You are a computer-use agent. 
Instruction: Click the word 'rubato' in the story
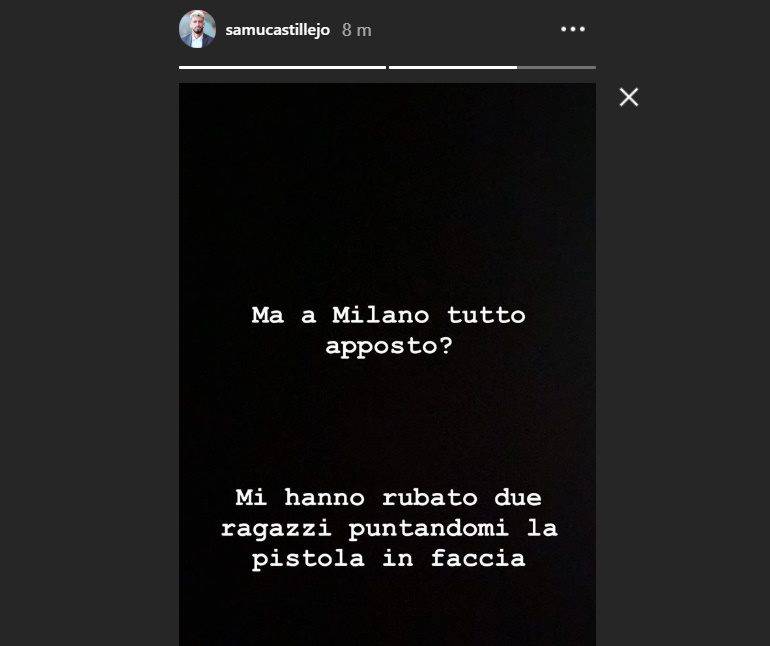click(430, 498)
